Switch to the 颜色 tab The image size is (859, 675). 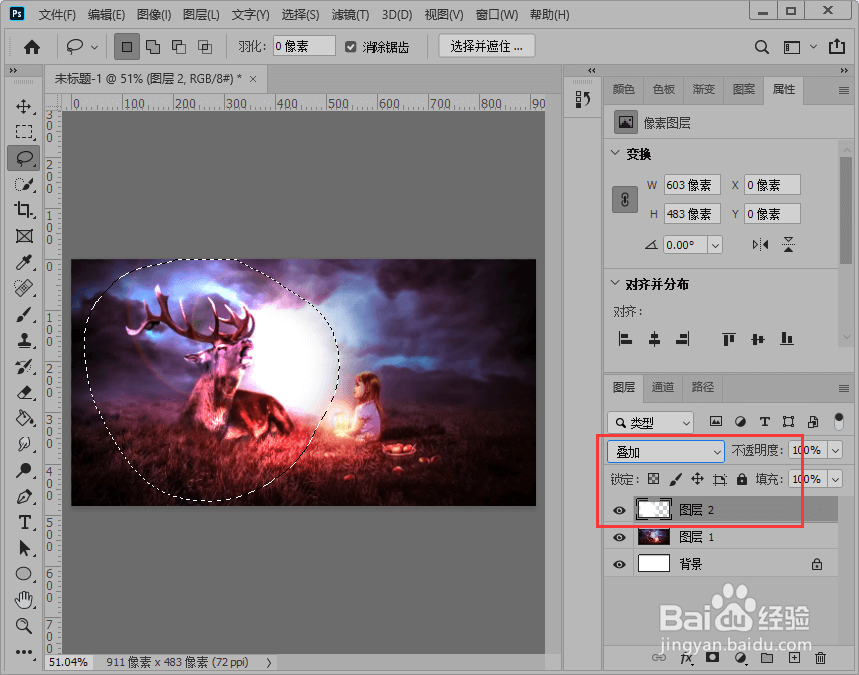(623, 89)
